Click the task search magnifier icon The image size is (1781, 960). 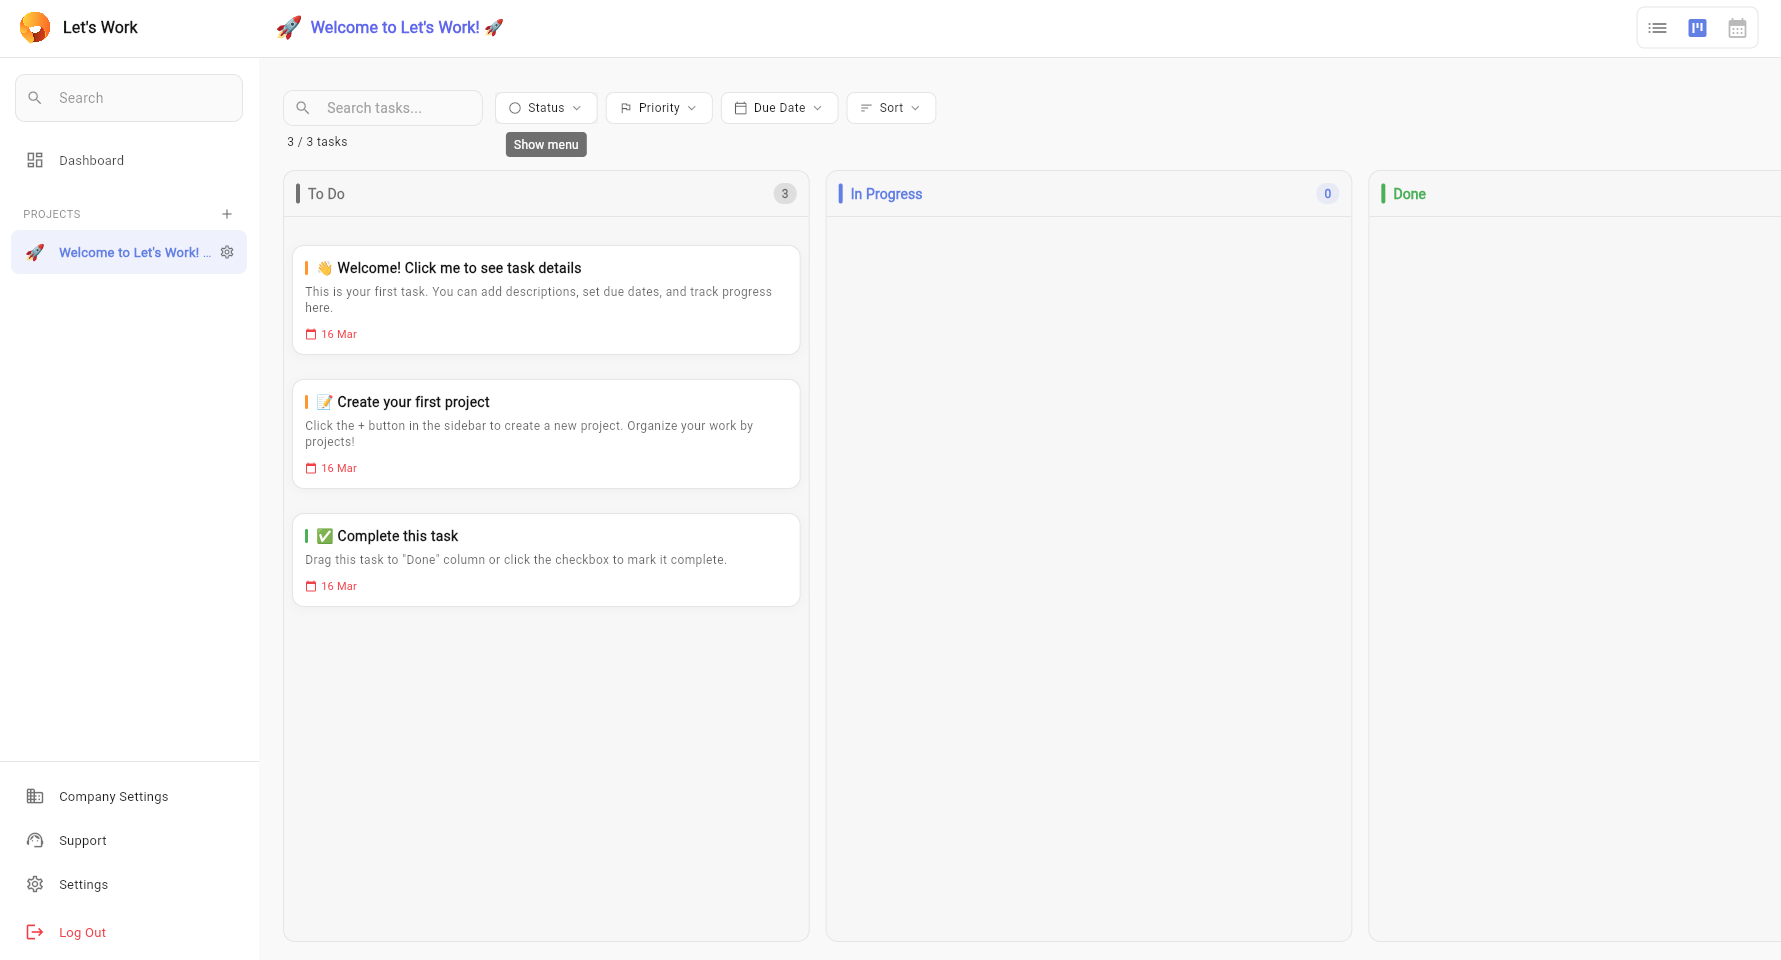click(x=303, y=108)
